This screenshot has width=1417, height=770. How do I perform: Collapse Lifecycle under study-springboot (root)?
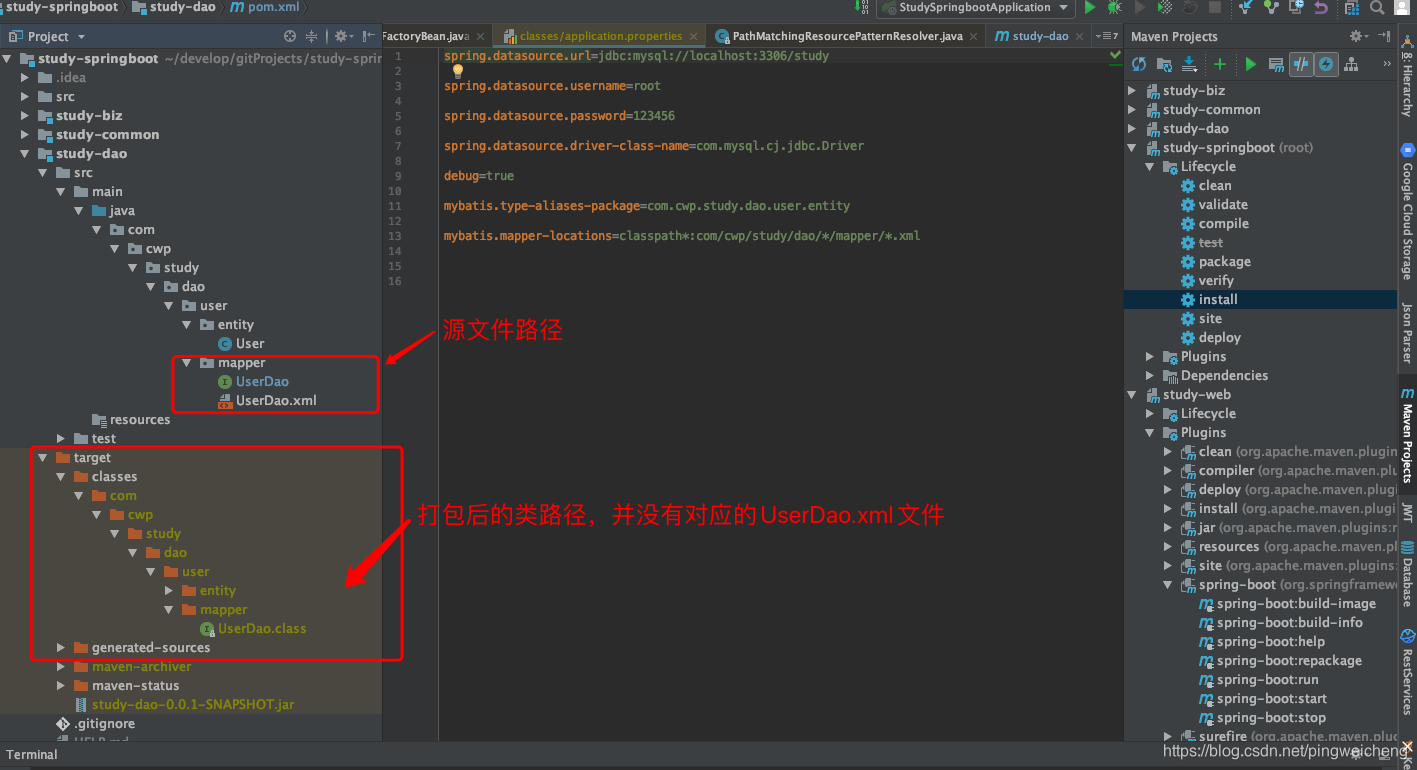(1150, 166)
